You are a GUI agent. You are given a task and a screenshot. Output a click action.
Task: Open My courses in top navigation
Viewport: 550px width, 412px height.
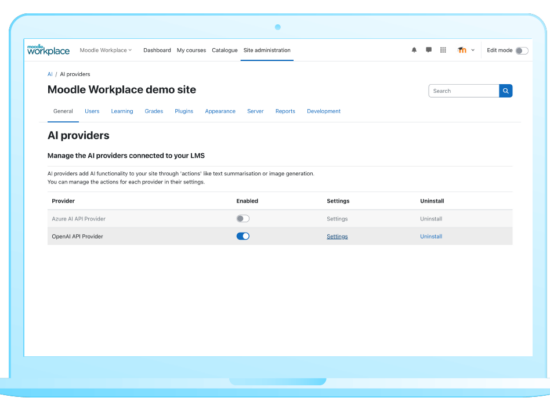tap(191, 50)
